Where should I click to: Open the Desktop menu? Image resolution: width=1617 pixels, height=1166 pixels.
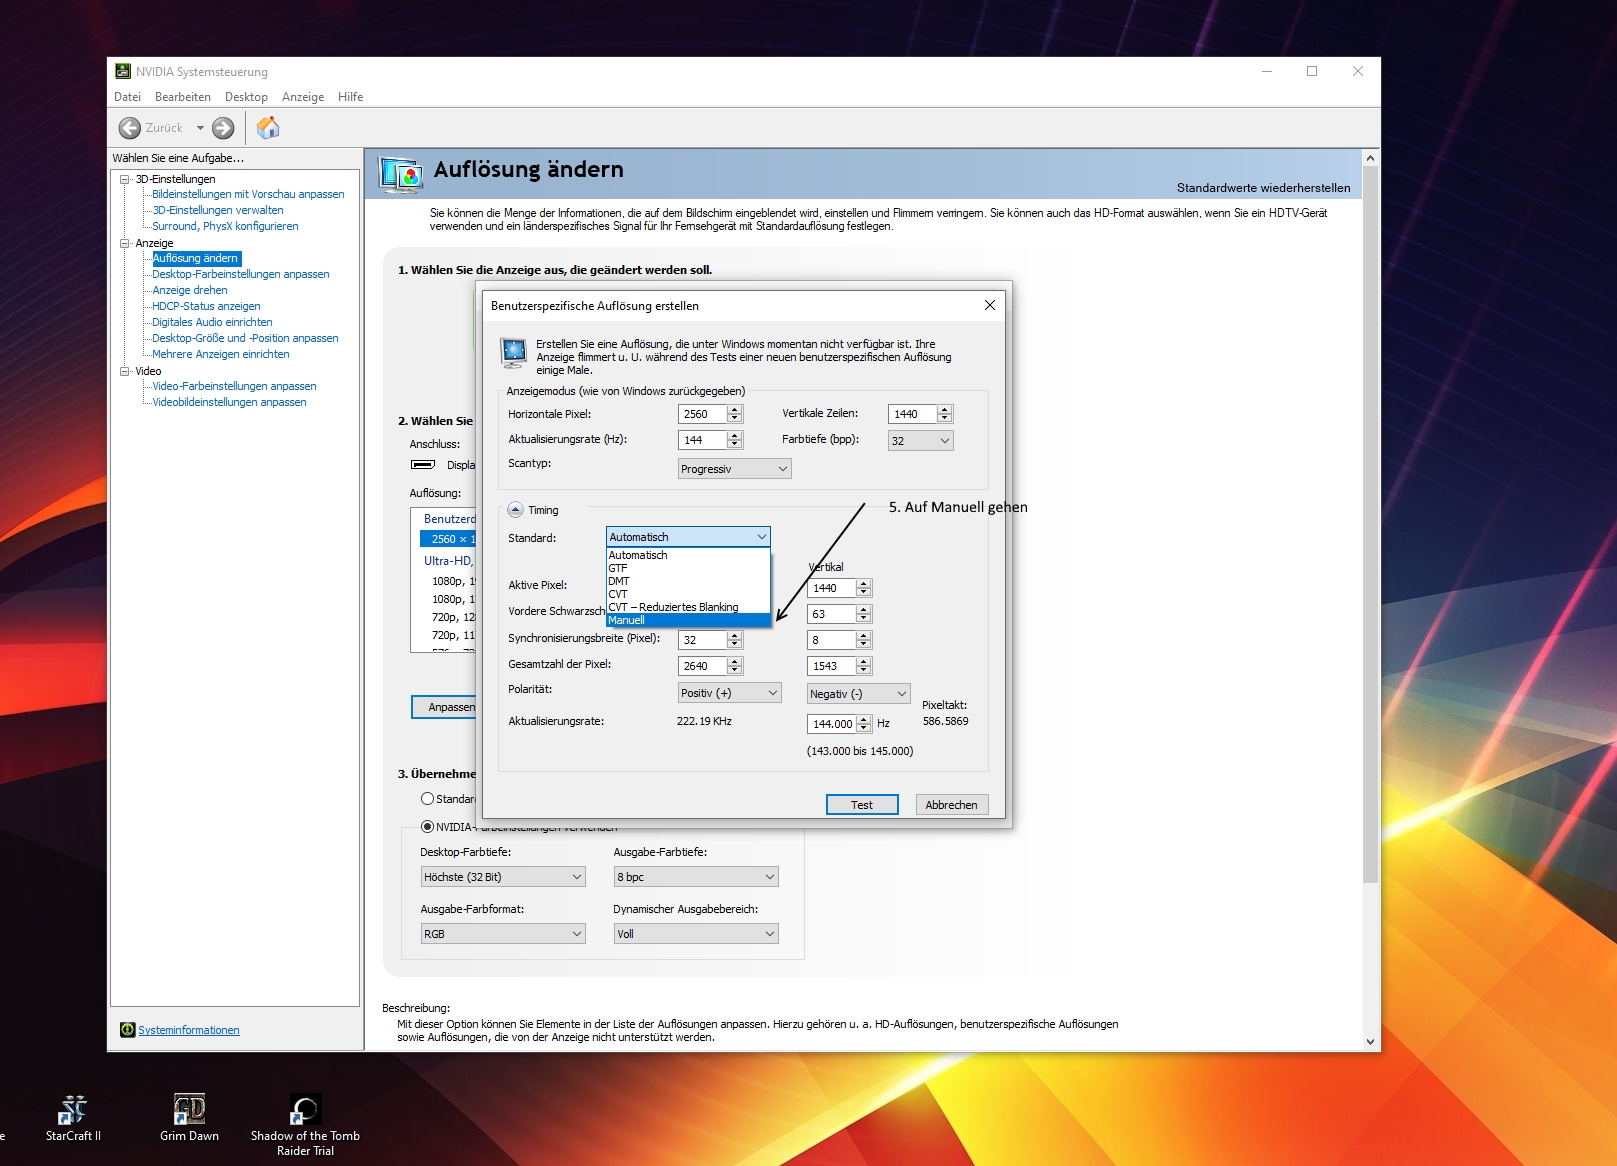246,97
